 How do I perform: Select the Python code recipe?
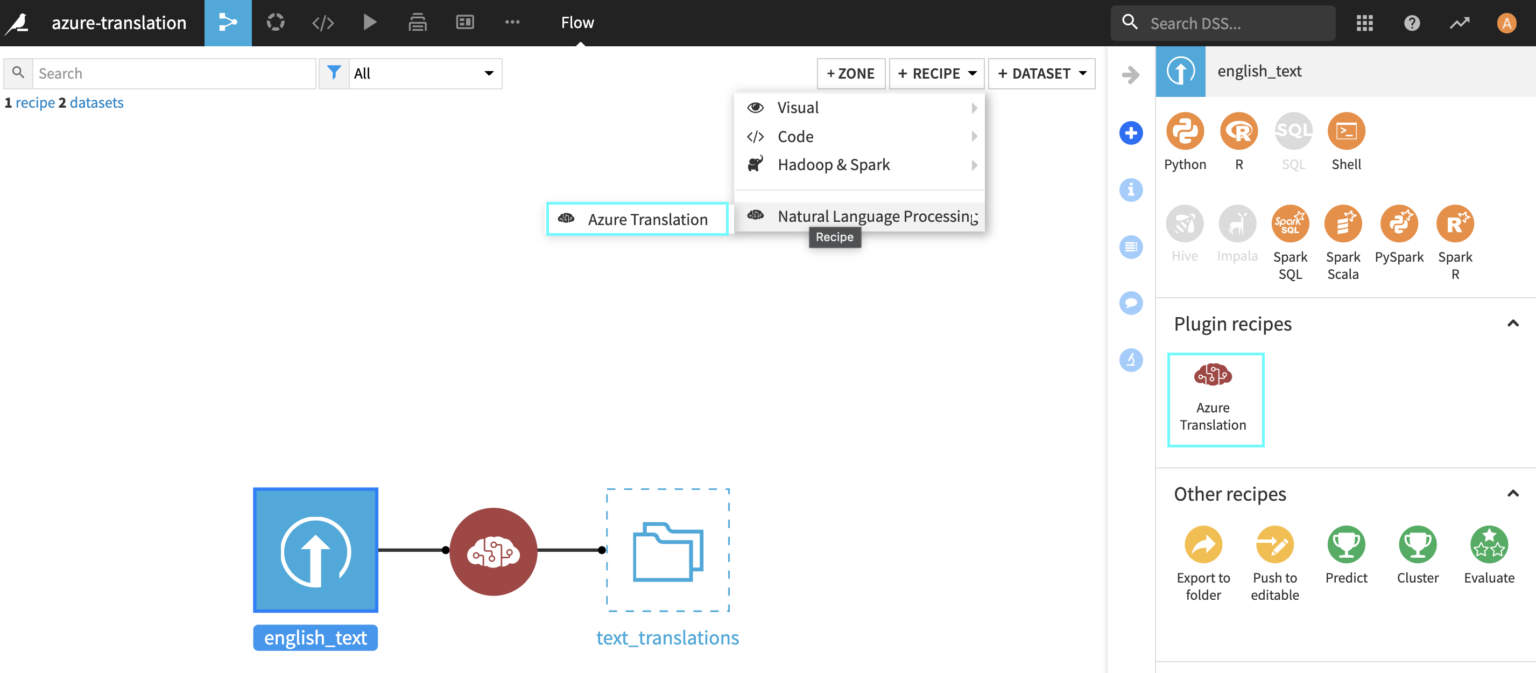1185,140
